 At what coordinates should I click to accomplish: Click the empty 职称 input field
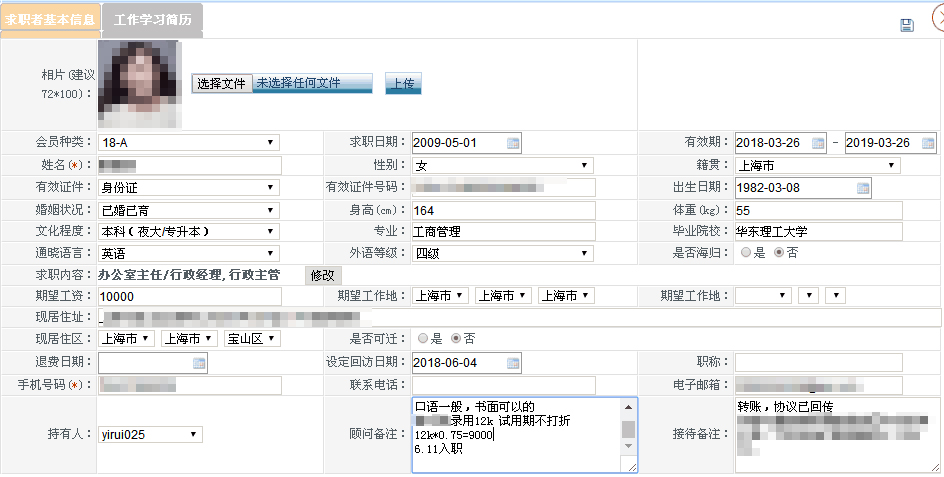point(819,363)
